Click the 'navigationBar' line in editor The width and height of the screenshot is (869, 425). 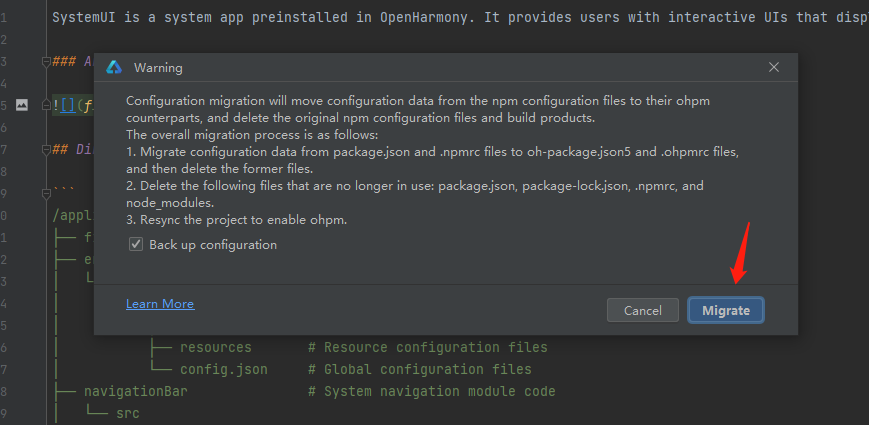[136, 391]
